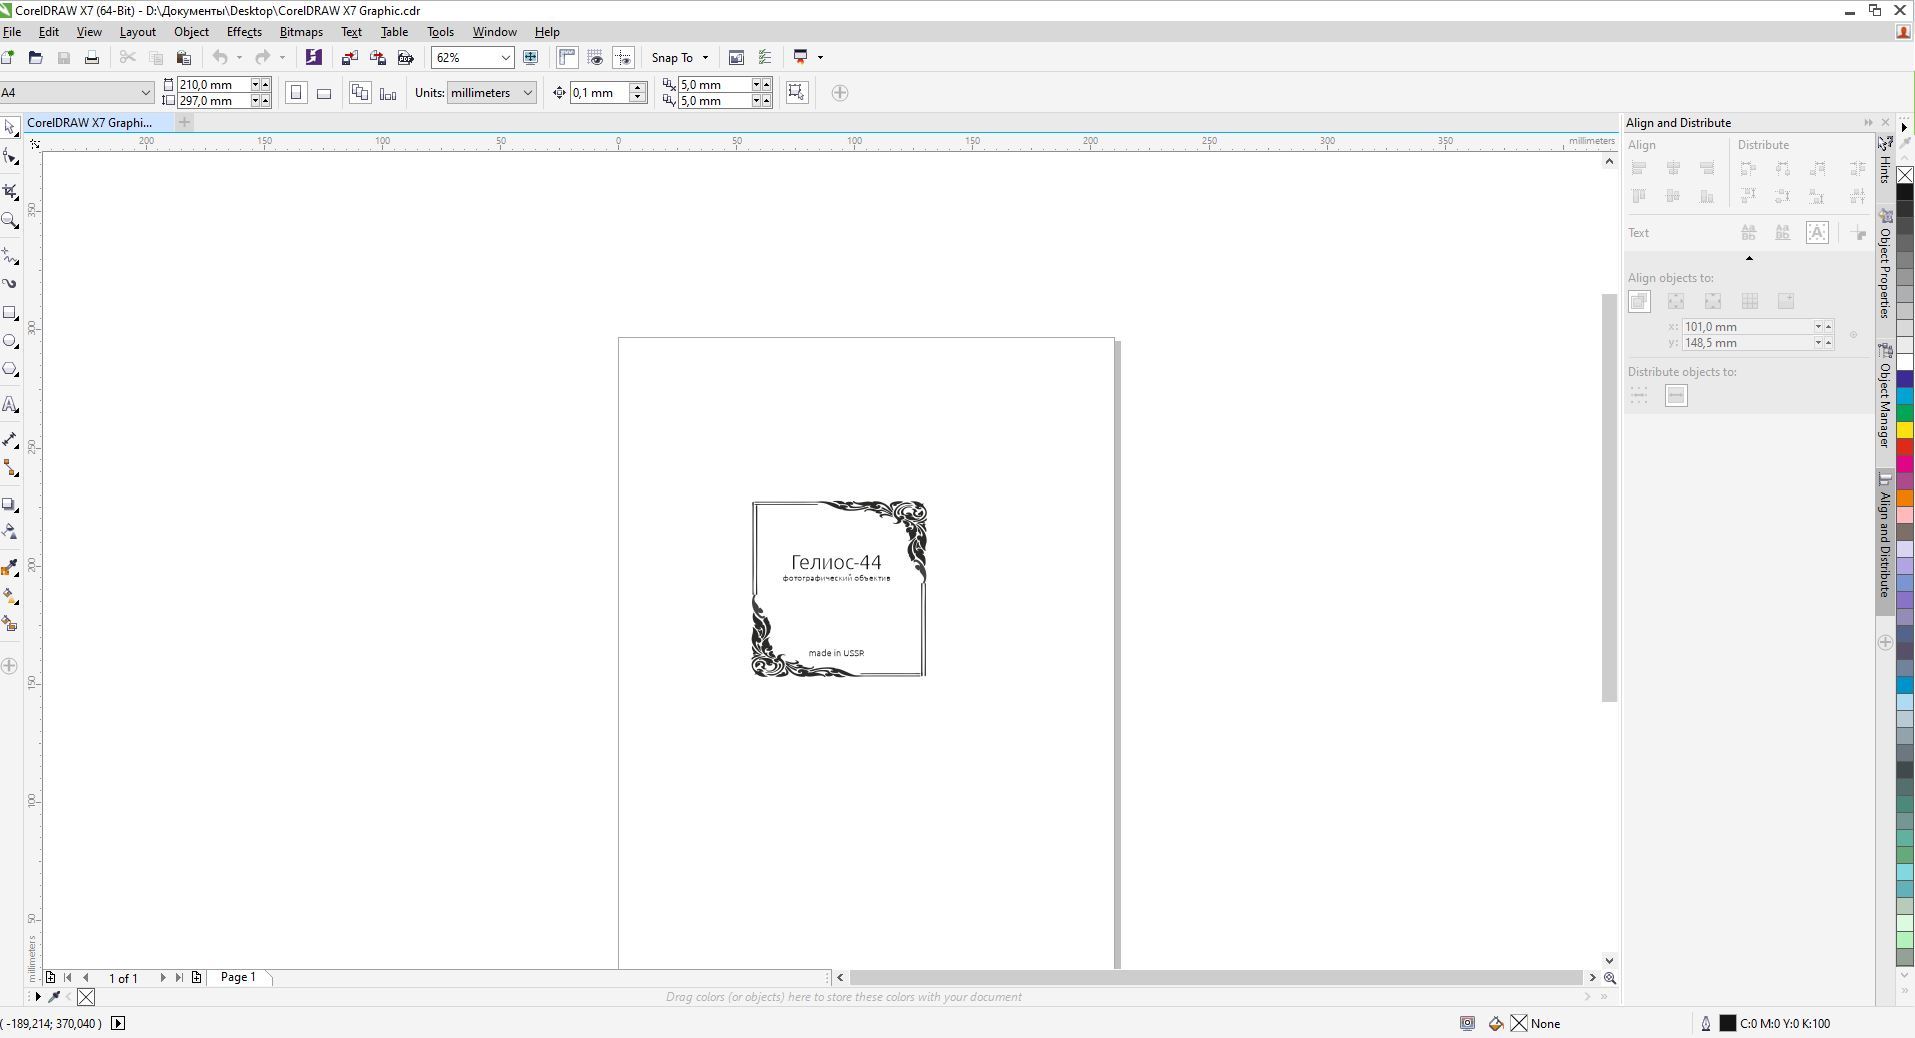Open Application Launcher dropdown arrow
1915x1038 pixels.
[820, 58]
